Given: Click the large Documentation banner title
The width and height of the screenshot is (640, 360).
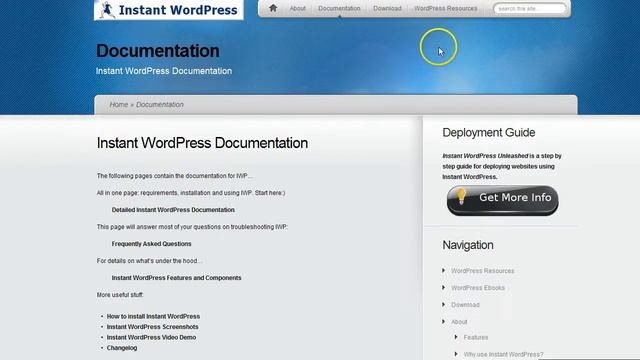Looking at the screenshot, I should coord(158,51).
